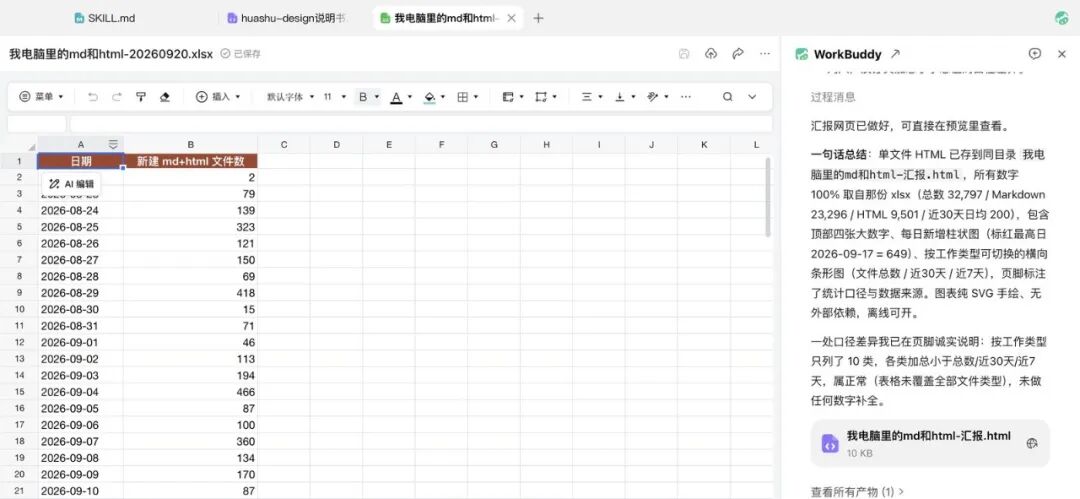
Task: Click the cloud upload icon
Action: (x=711, y=54)
